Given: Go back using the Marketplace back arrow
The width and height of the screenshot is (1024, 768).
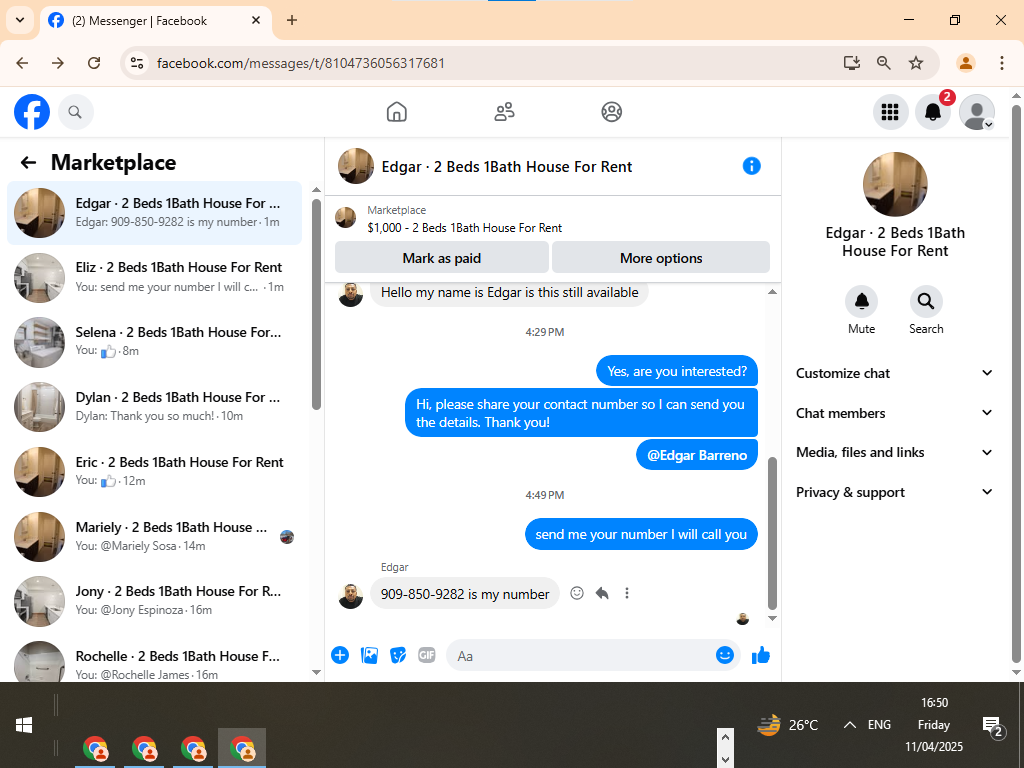Looking at the screenshot, I should click(28, 162).
